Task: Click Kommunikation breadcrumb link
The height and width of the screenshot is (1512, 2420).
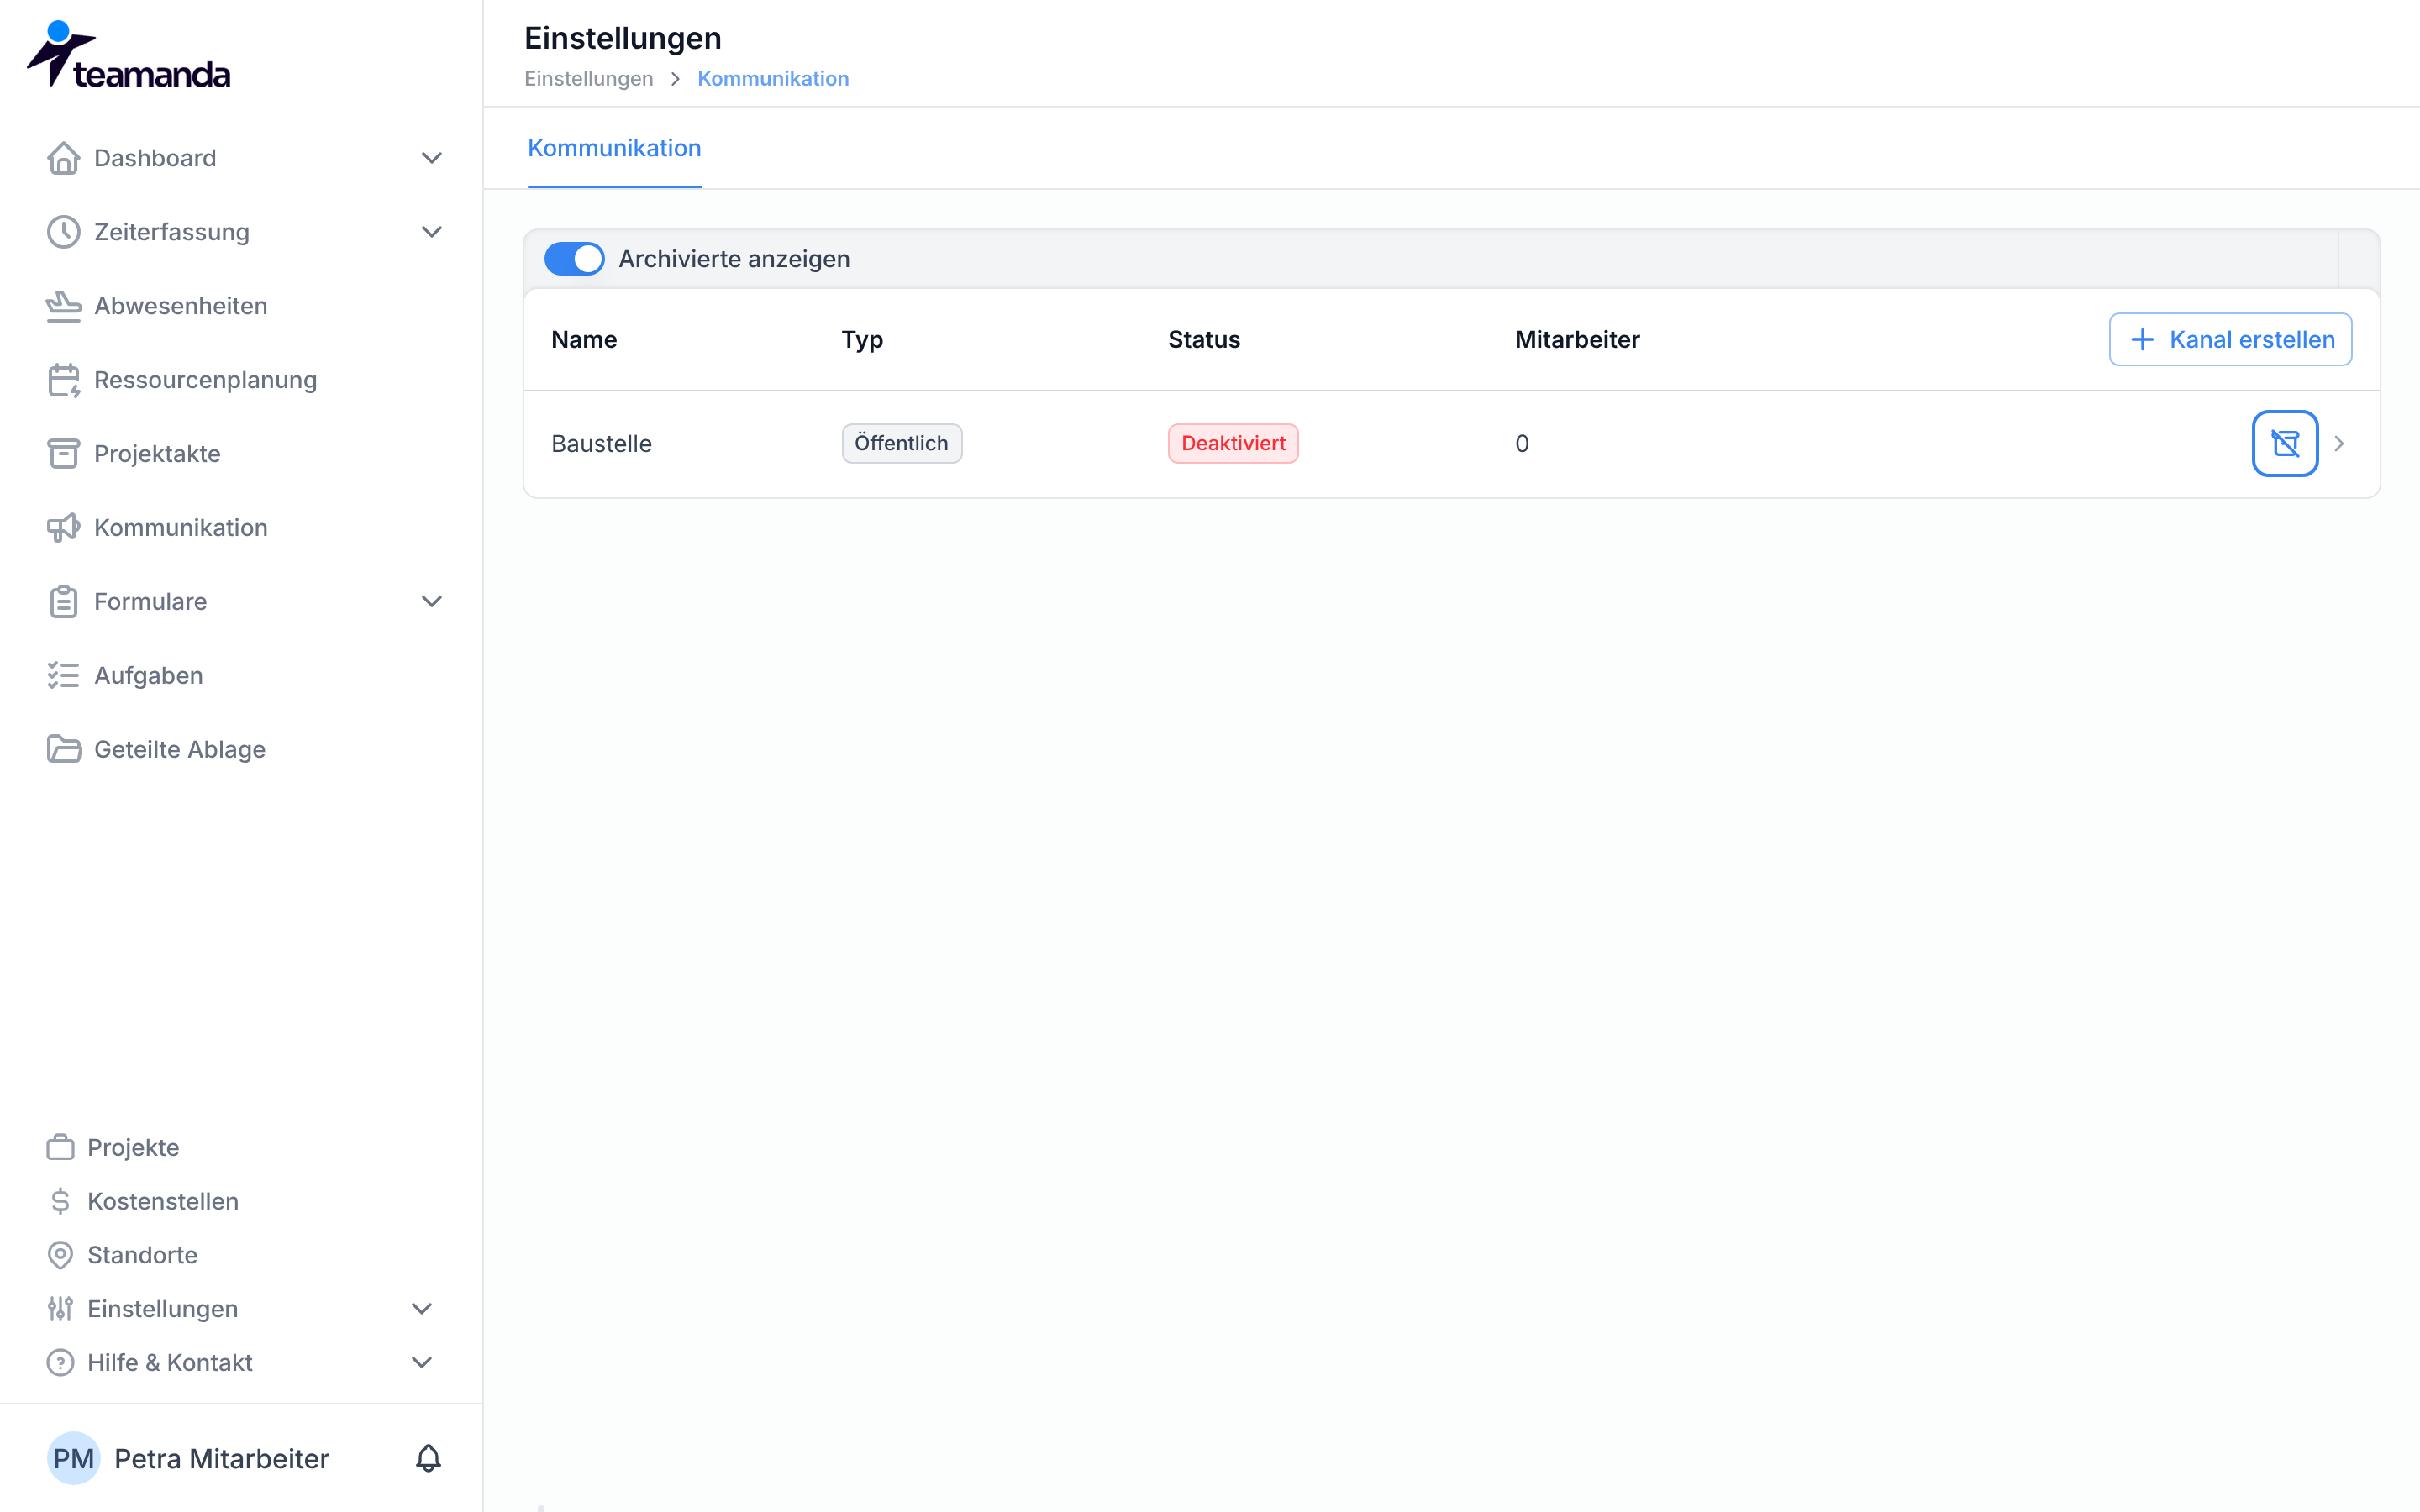Action: 773,79
